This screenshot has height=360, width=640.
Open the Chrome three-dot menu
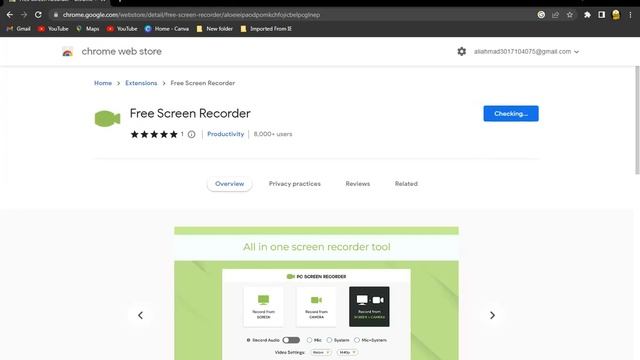(x=630, y=15)
